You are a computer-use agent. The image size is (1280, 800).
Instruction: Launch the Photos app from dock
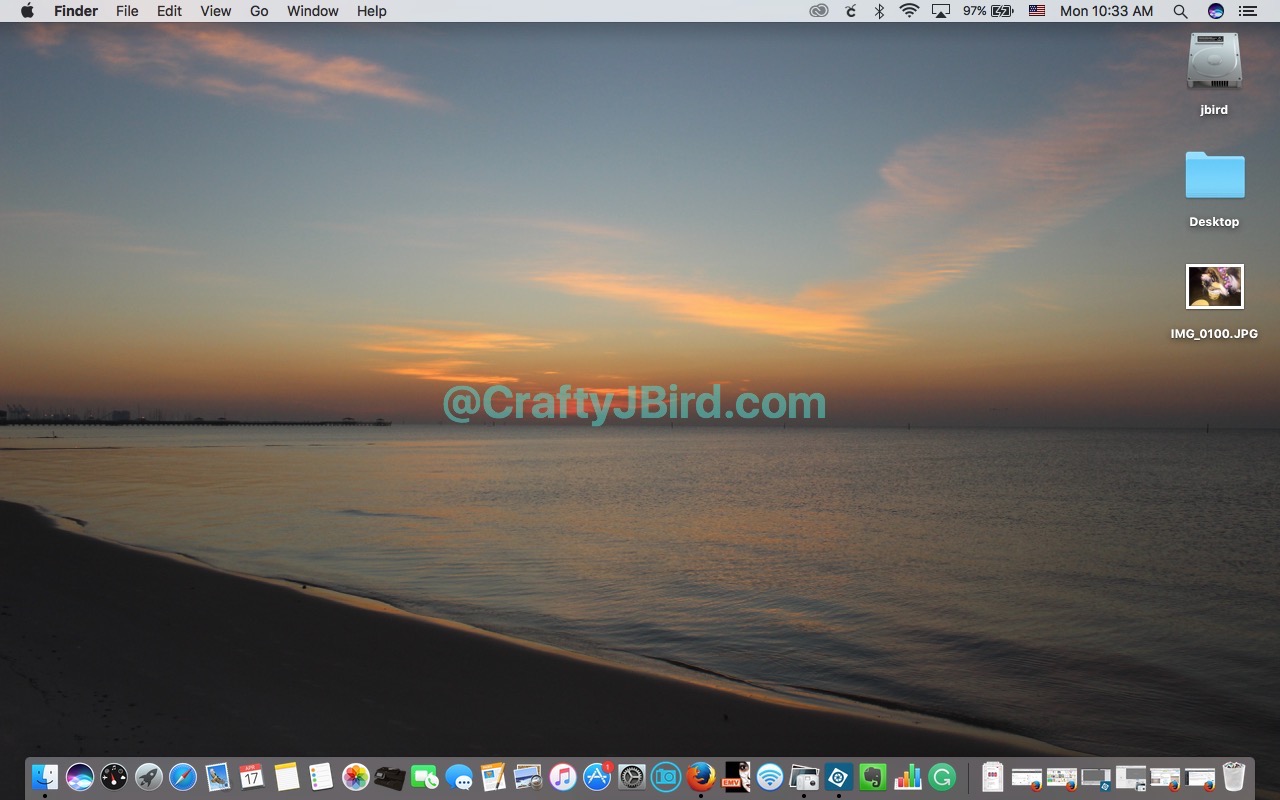point(355,777)
